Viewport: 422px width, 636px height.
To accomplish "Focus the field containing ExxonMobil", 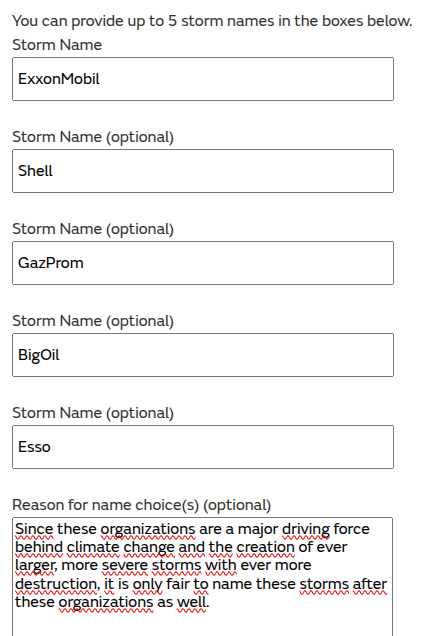I will (x=203, y=79).
